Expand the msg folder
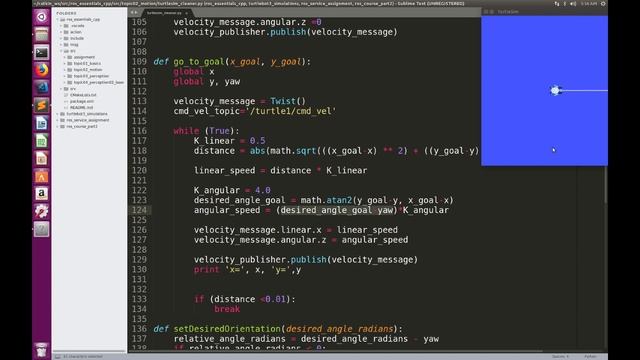Image resolution: width=640 pixels, height=360 pixels. click(x=61, y=44)
